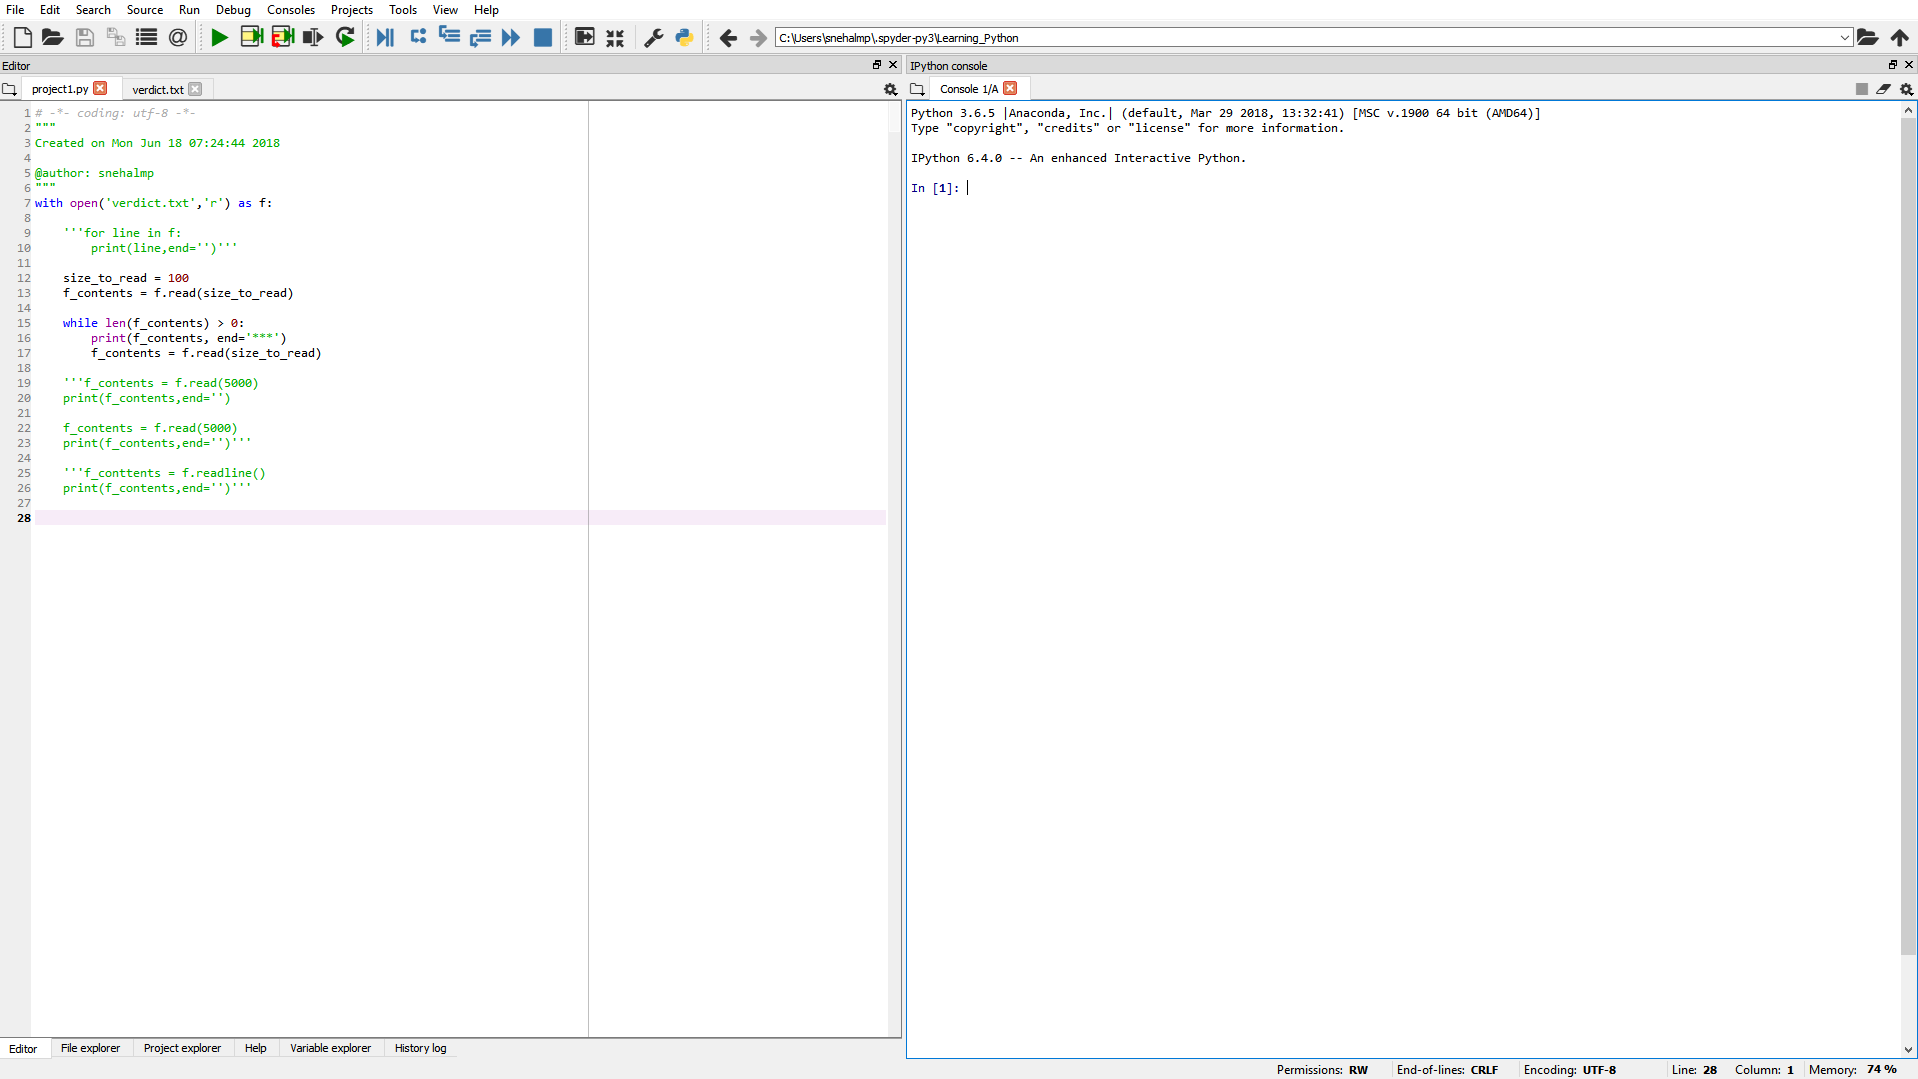
Task: Open the Debug menu
Action: 232,9
